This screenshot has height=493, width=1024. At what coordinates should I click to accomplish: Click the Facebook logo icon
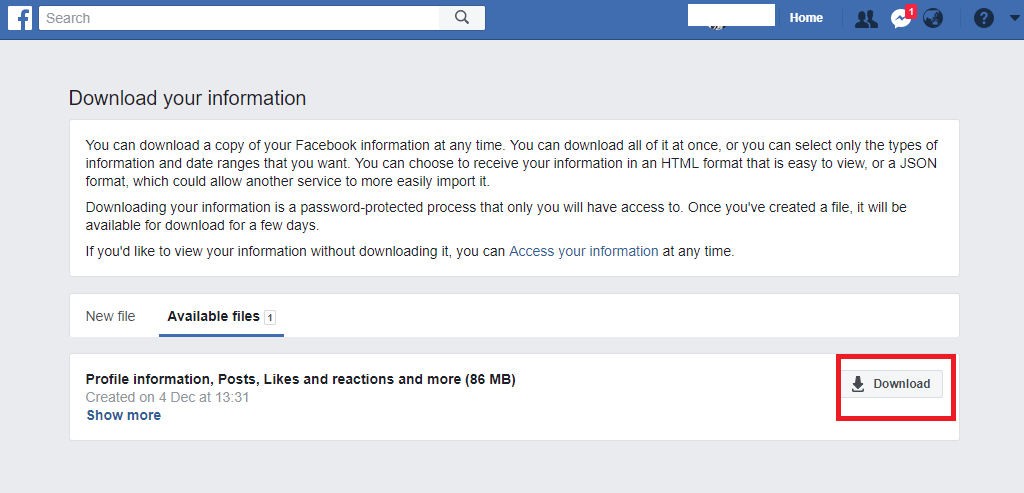20,18
